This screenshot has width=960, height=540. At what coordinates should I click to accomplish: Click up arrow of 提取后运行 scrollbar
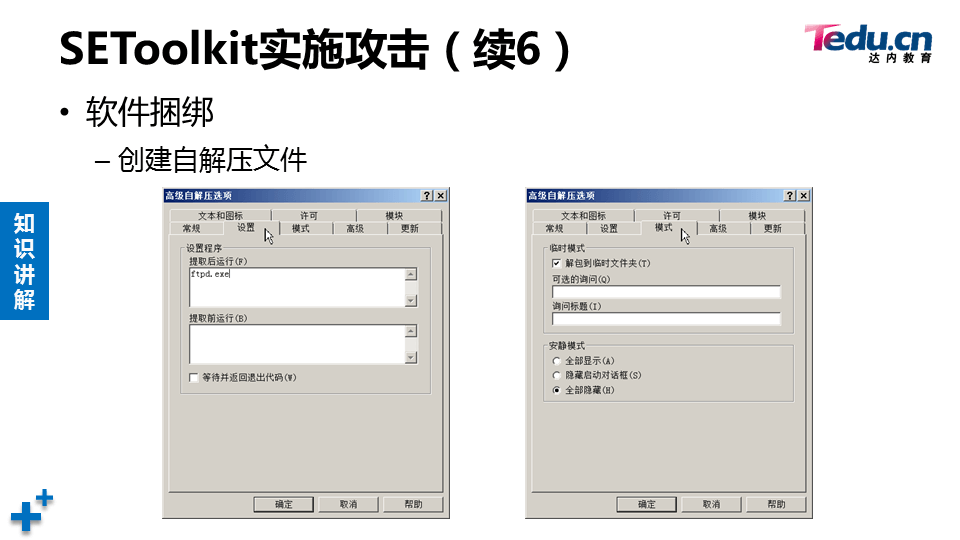pyautogui.click(x=411, y=274)
